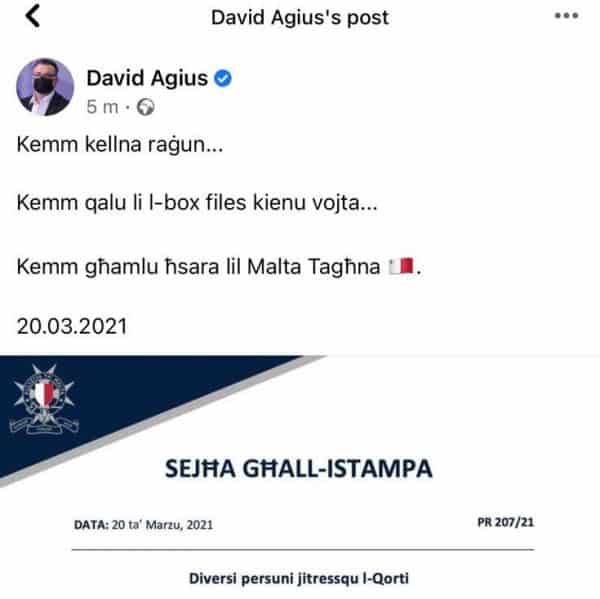Click the police crest logo in image
The height and width of the screenshot is (599, 600).
pyautogui.click(x=44, y=399)
